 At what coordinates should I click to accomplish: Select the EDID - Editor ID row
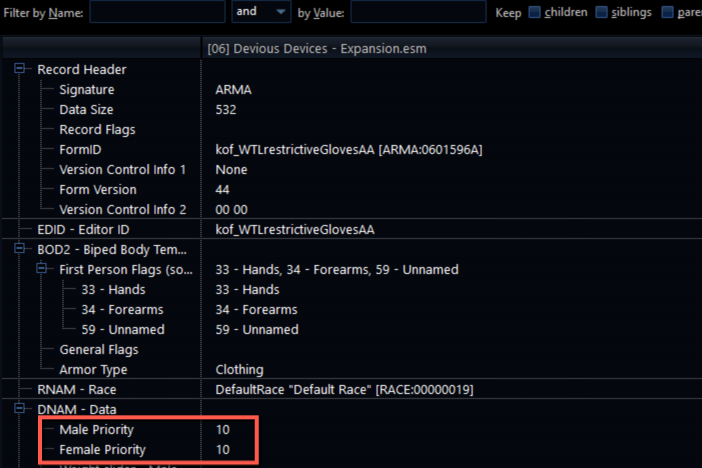(83, 230)
